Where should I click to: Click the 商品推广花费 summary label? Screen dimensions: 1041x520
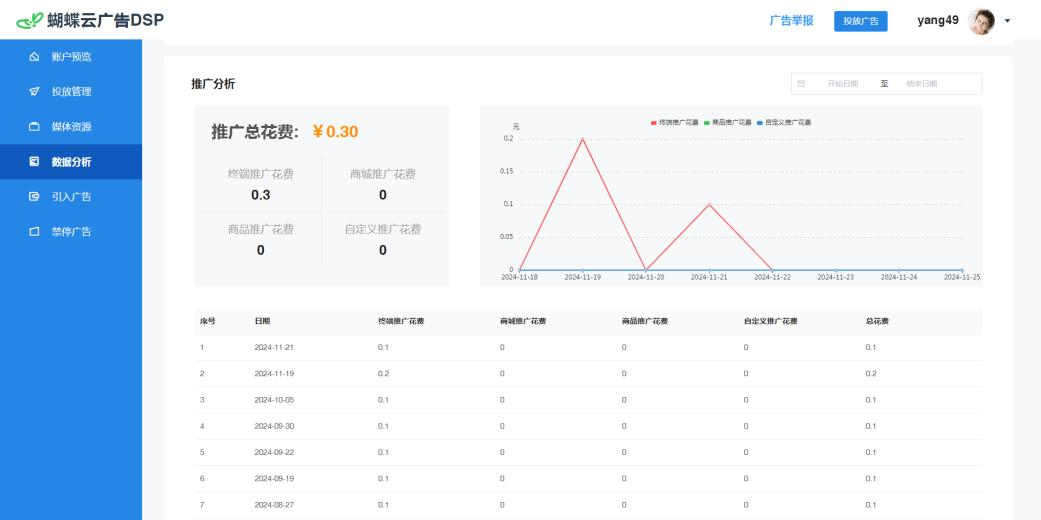click(260, 230)
